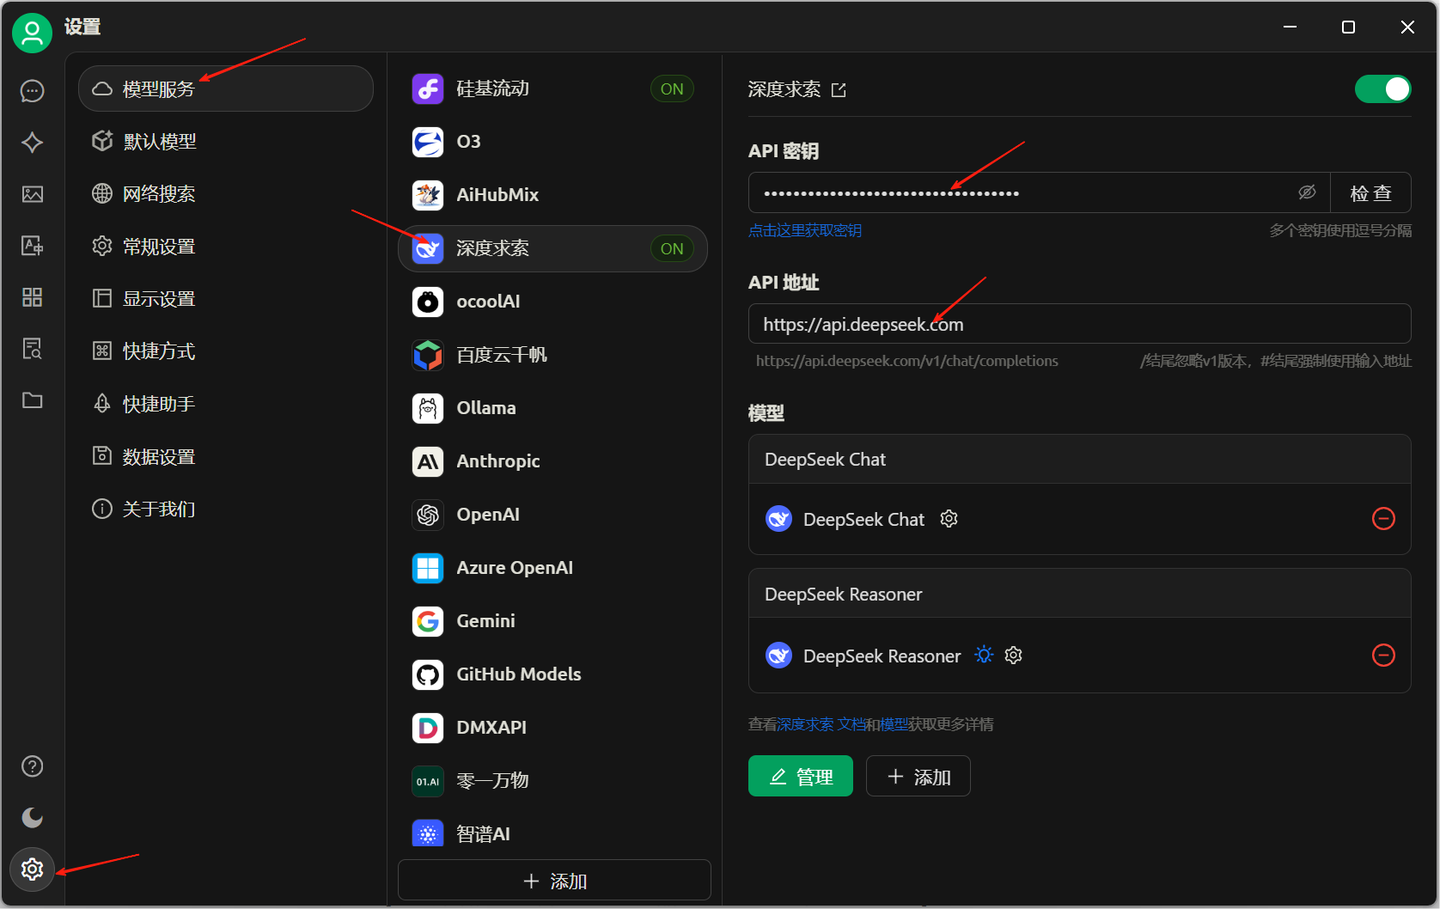Open the 深度求索 文档 link
The image size is (1440, 909).
(821, 724)
